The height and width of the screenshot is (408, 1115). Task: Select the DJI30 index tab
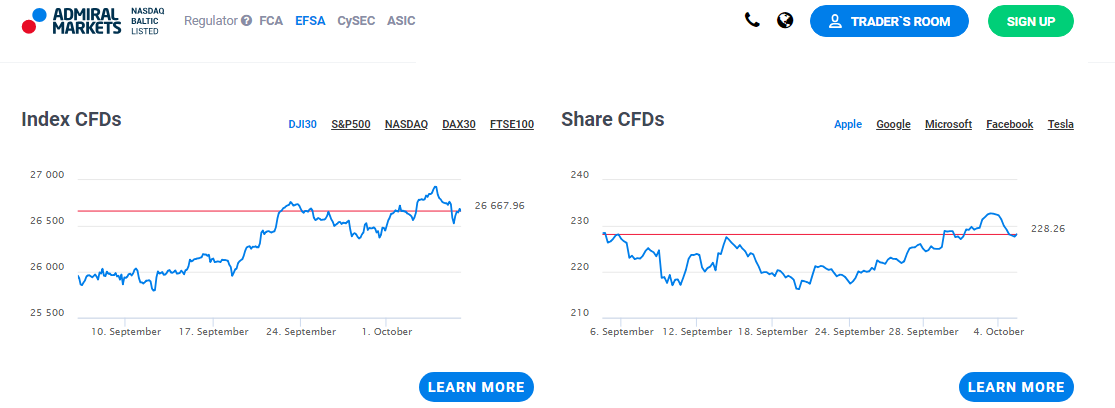[x=302, y=124]
